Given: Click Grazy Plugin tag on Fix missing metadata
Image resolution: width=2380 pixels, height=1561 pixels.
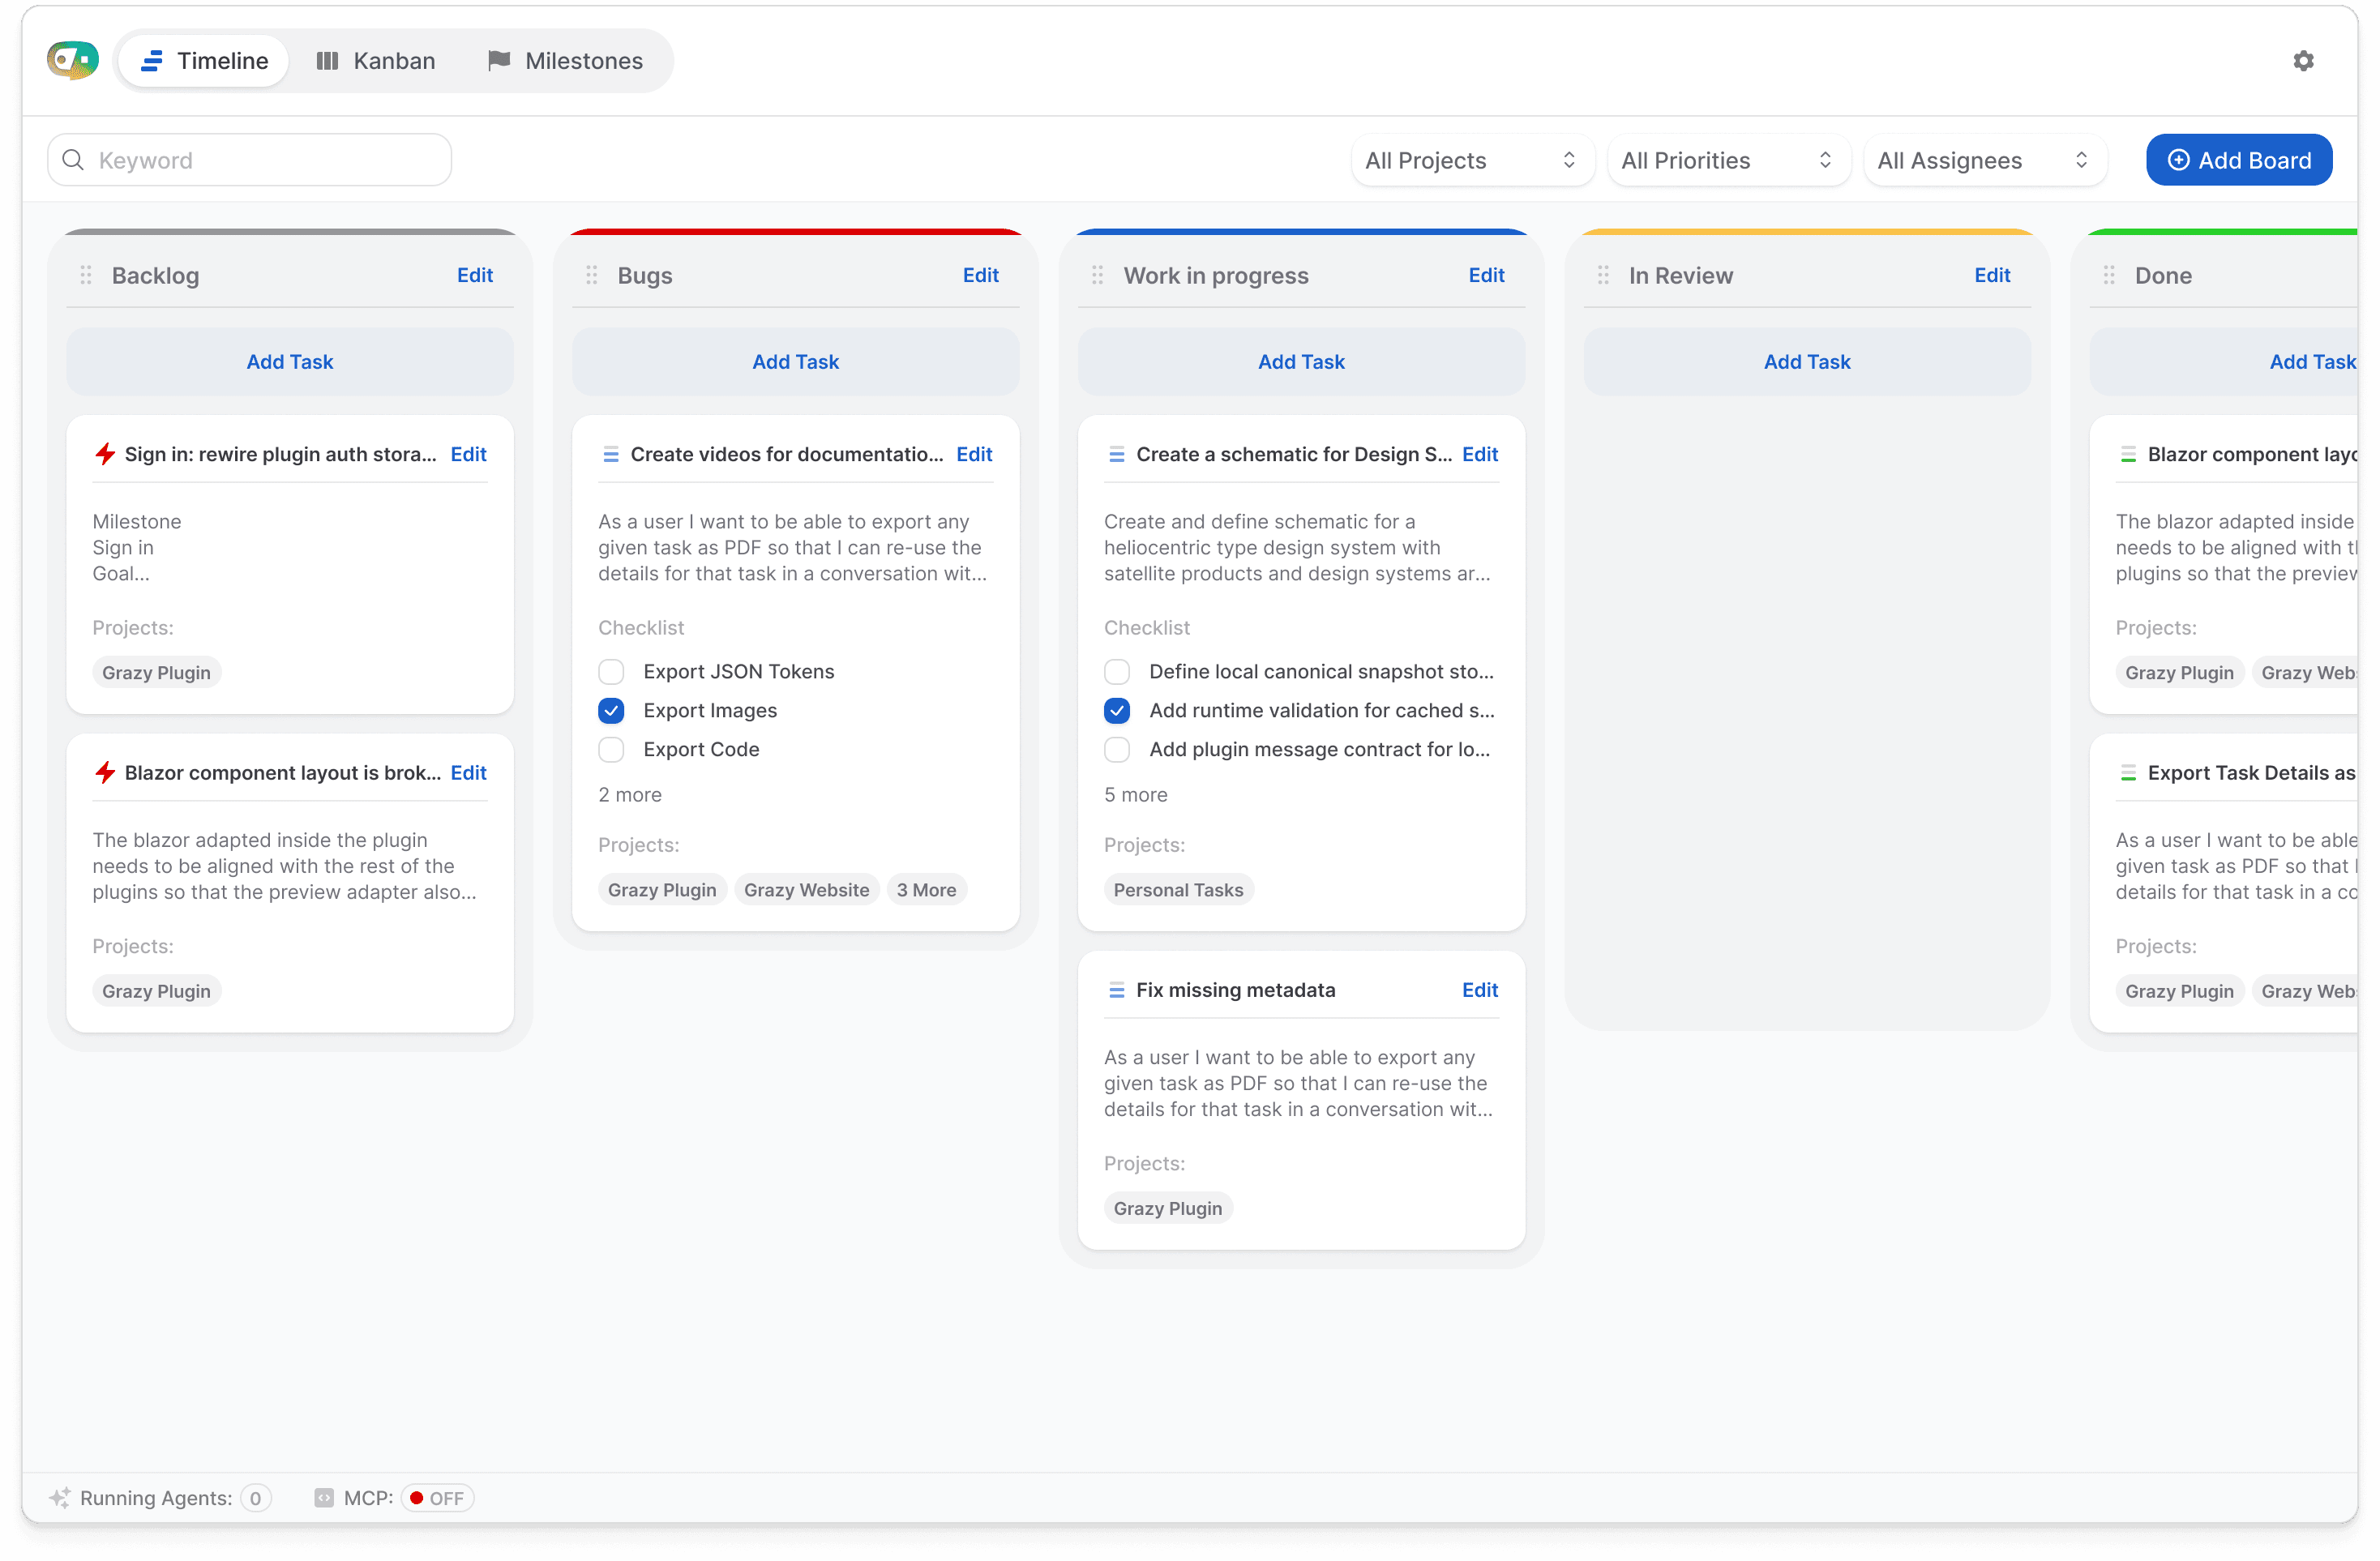Looking at the screenshot, I should [x=1168, y=1209].
